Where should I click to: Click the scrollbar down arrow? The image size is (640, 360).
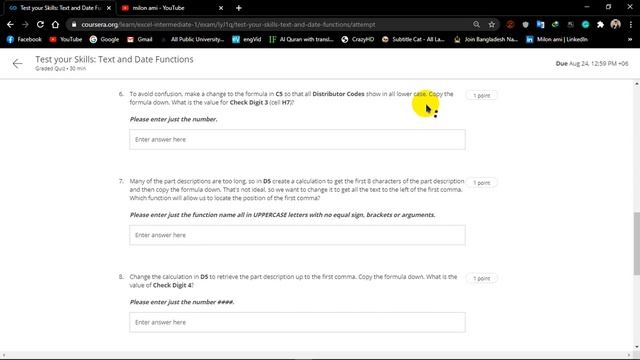coord(636,347)
